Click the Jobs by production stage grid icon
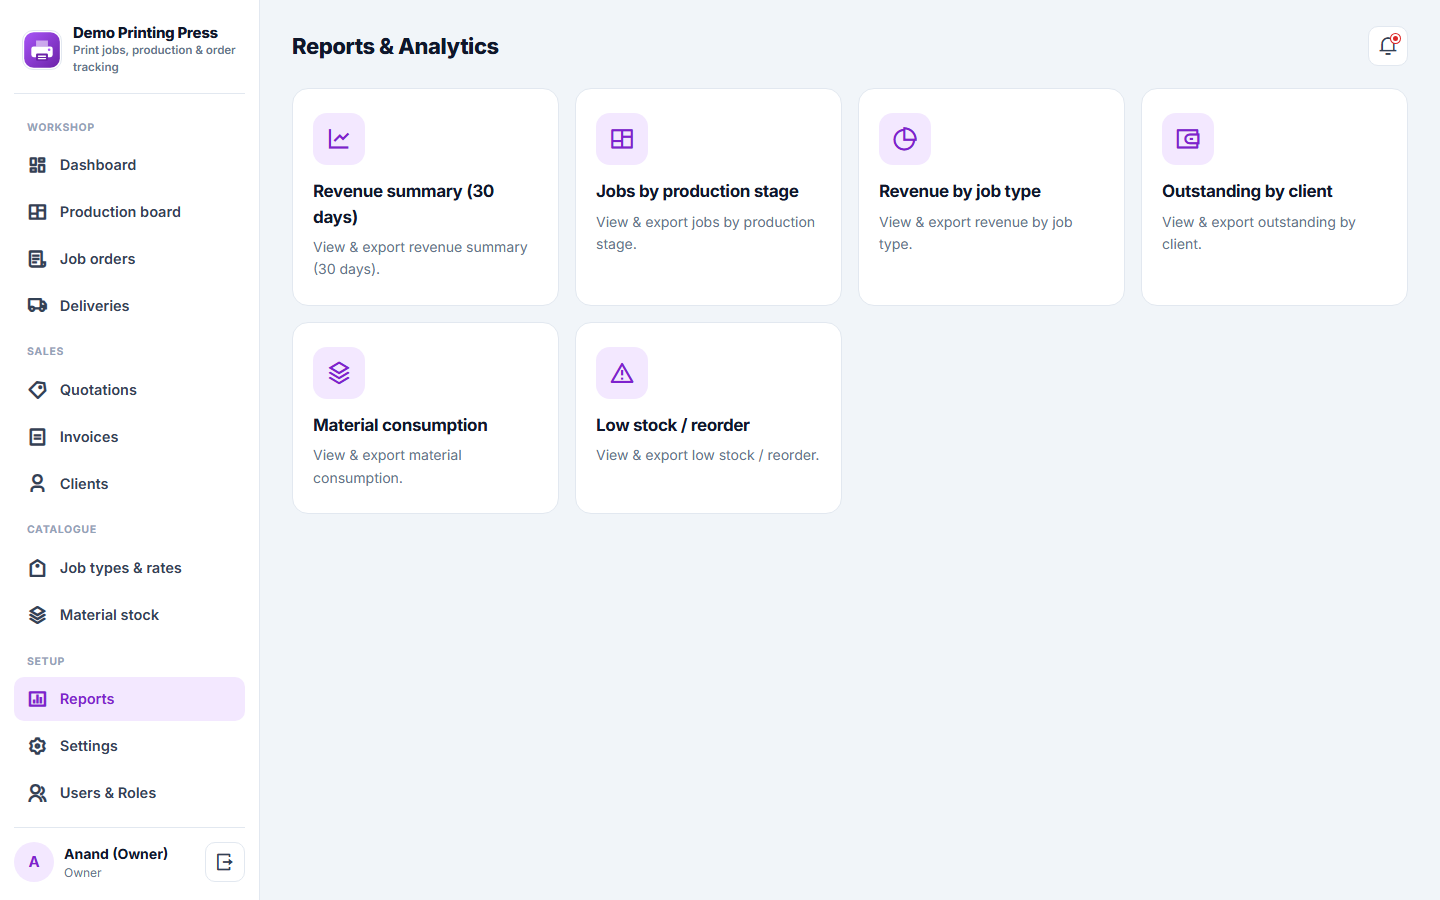Viewport: 1440px width, 900px height. 622,139
